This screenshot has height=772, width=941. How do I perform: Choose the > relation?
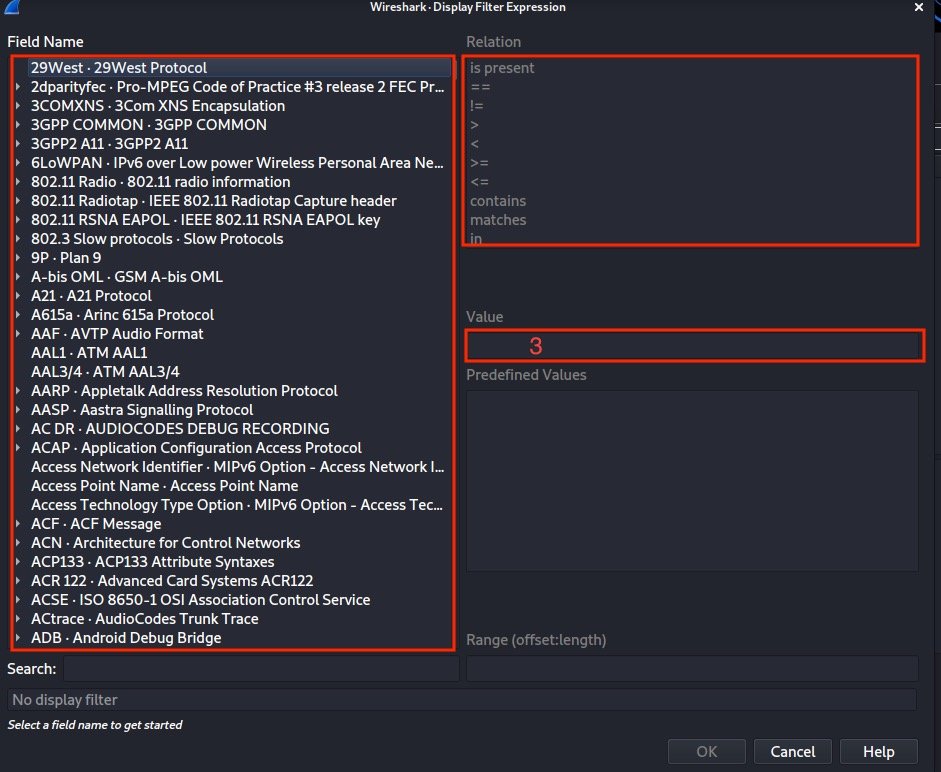pyautogui.click(x=691, y=125)
